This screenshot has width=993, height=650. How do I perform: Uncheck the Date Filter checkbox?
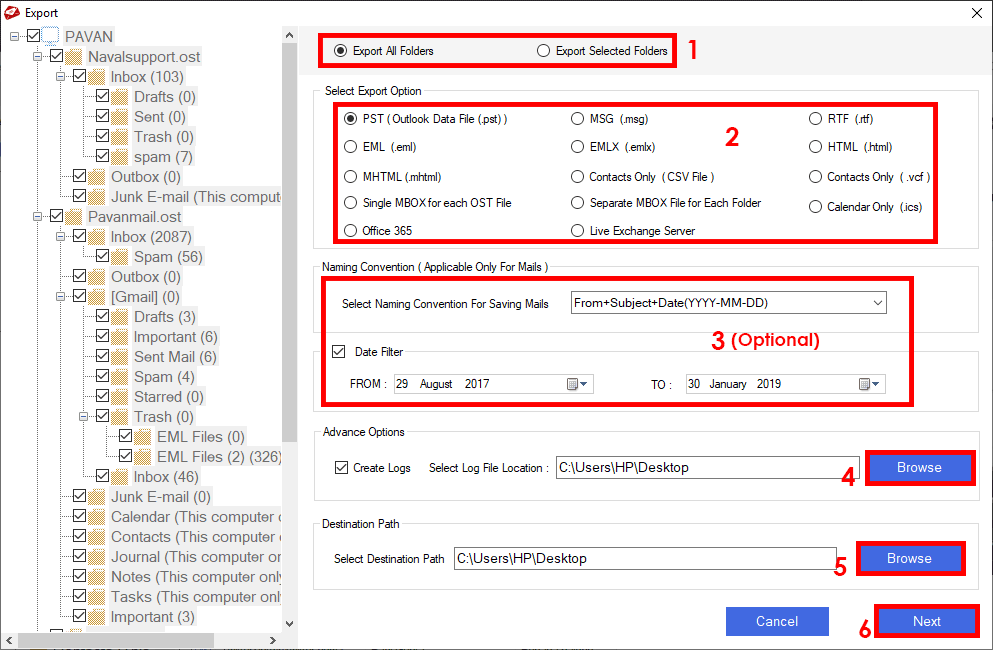pos(338,352)
